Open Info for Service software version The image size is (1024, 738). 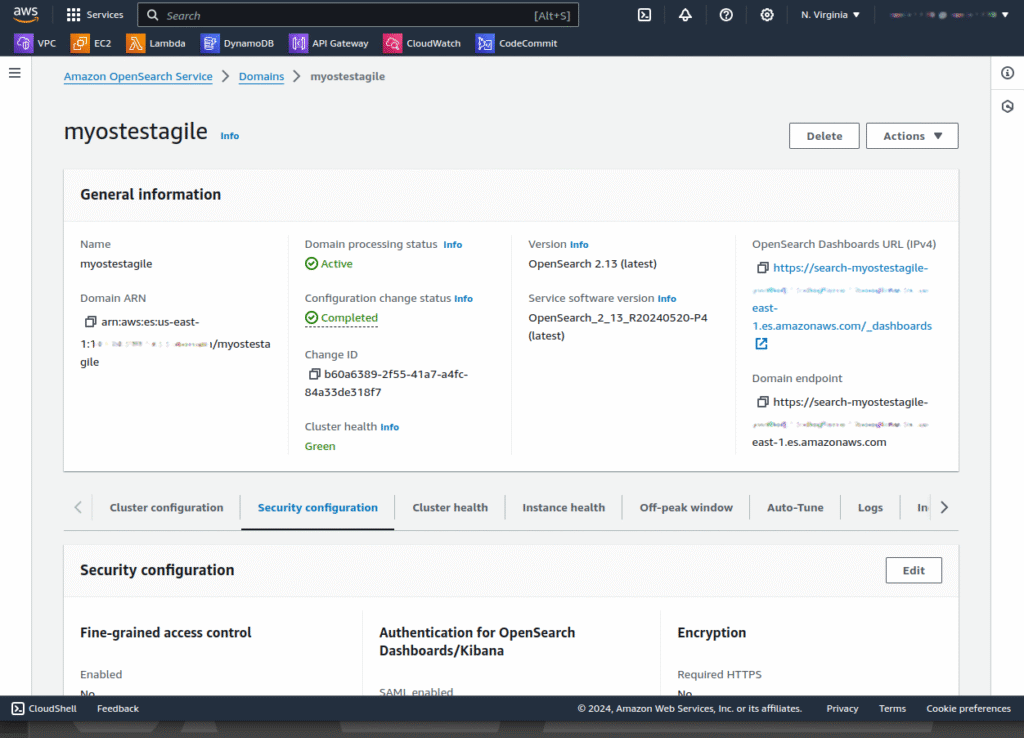[x=667, y=298]
